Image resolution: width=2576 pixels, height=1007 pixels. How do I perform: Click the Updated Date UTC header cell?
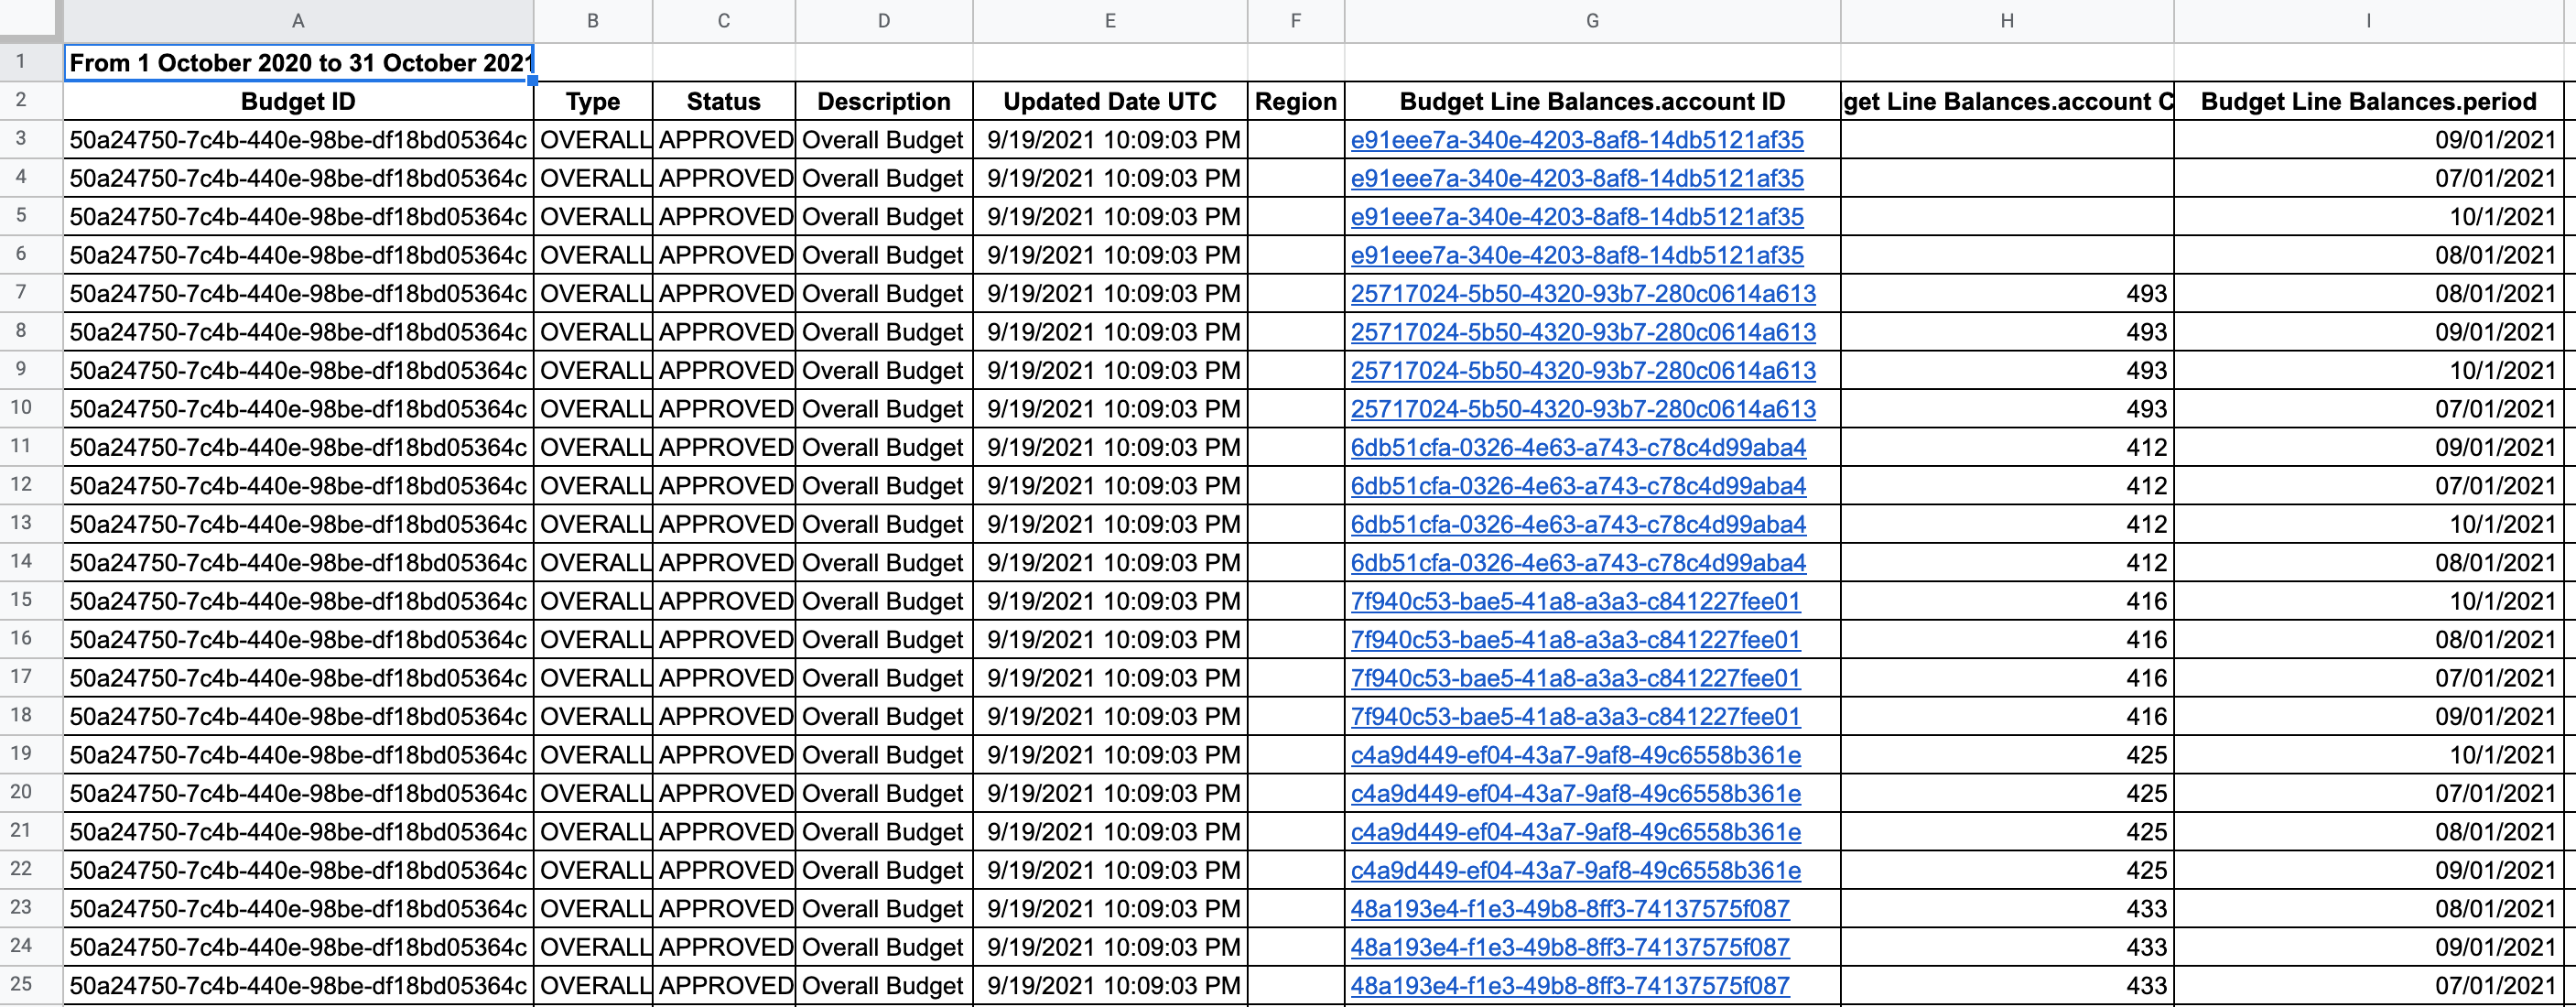click(x=1110, y=101)
